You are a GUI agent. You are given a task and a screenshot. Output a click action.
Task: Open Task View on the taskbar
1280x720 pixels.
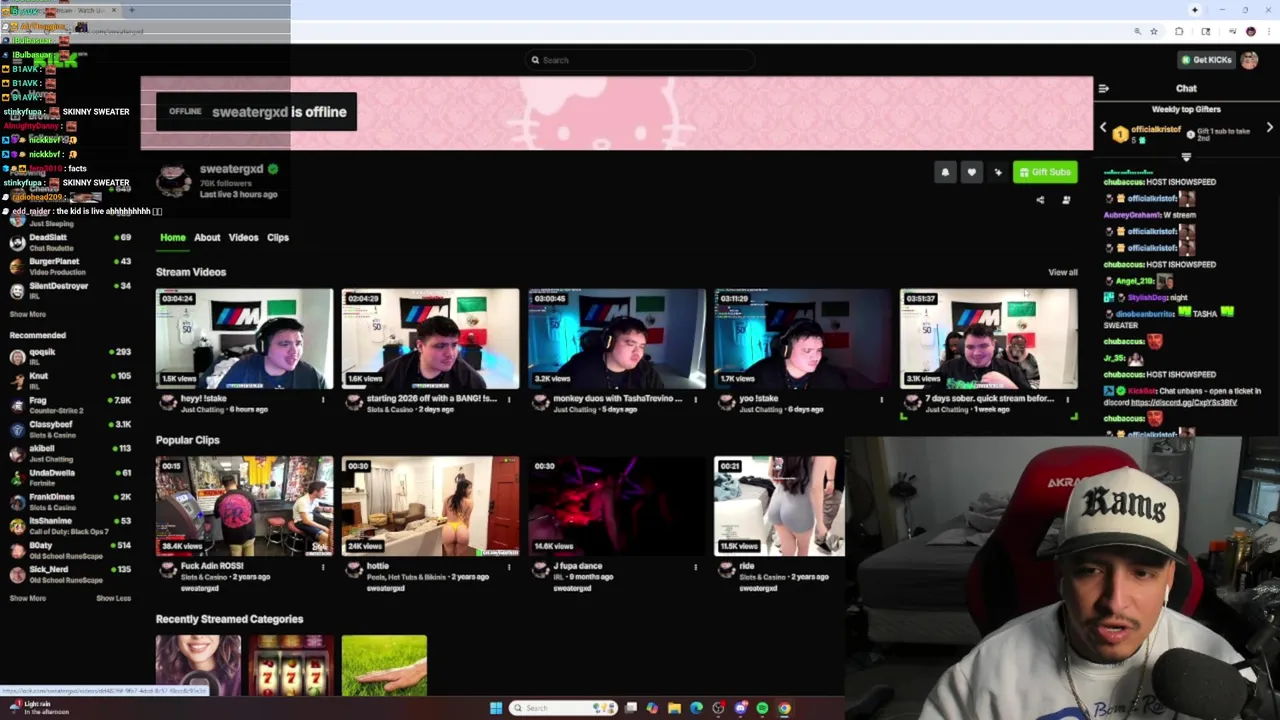point(630,708)
